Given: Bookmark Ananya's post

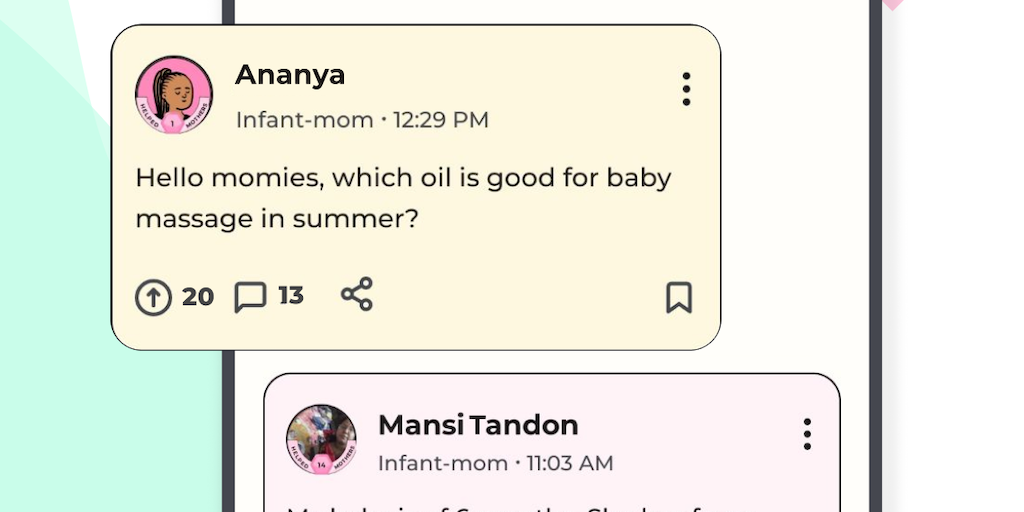Looking at the screenshot, I should tap(679, 297).
